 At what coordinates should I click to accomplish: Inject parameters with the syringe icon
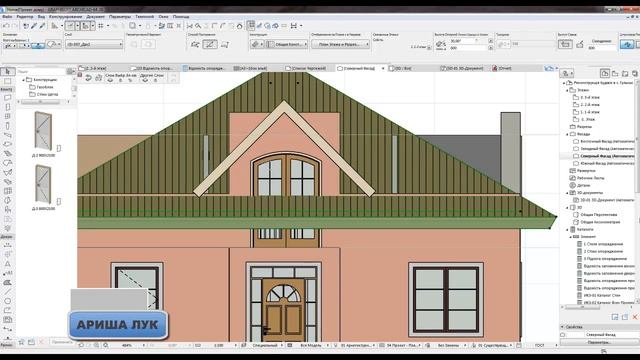pos(42,26)
